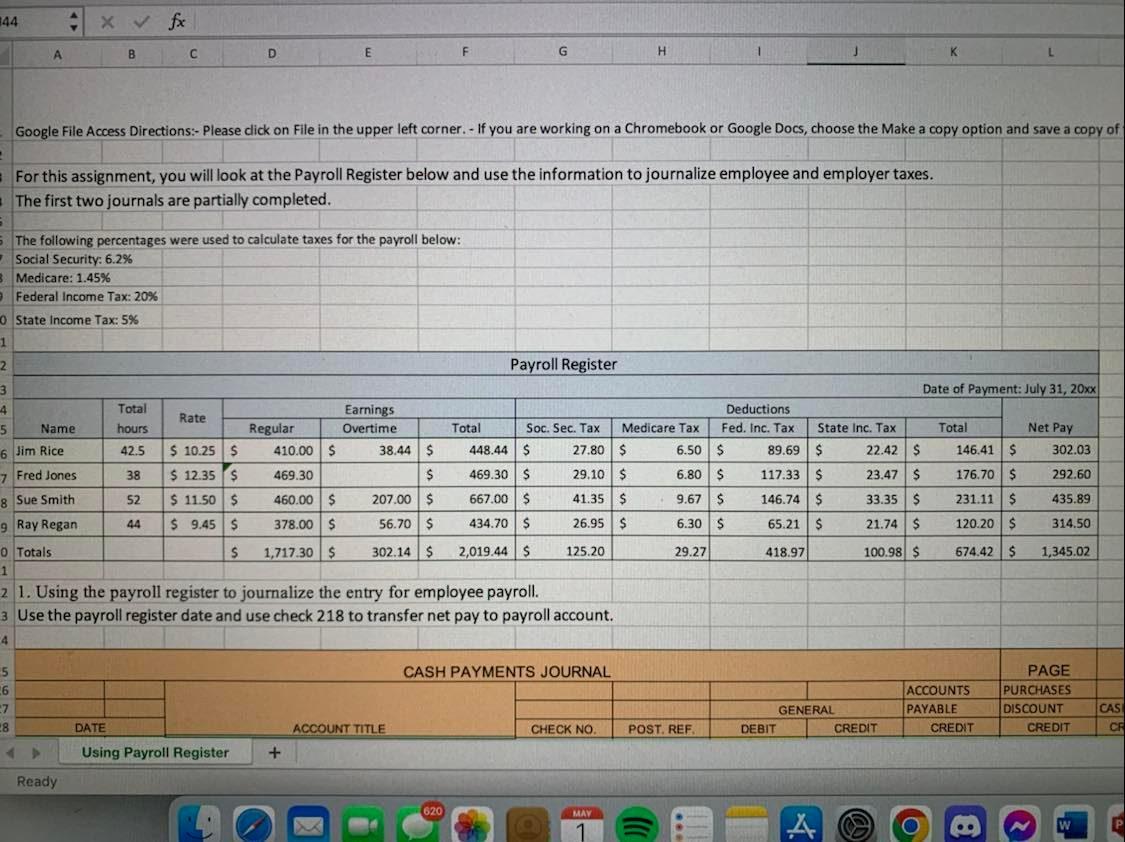Select the Using Payroll Register sheet tab
Image resolution: width=1125 pixels, height=842 pixels.
(155, 752)
